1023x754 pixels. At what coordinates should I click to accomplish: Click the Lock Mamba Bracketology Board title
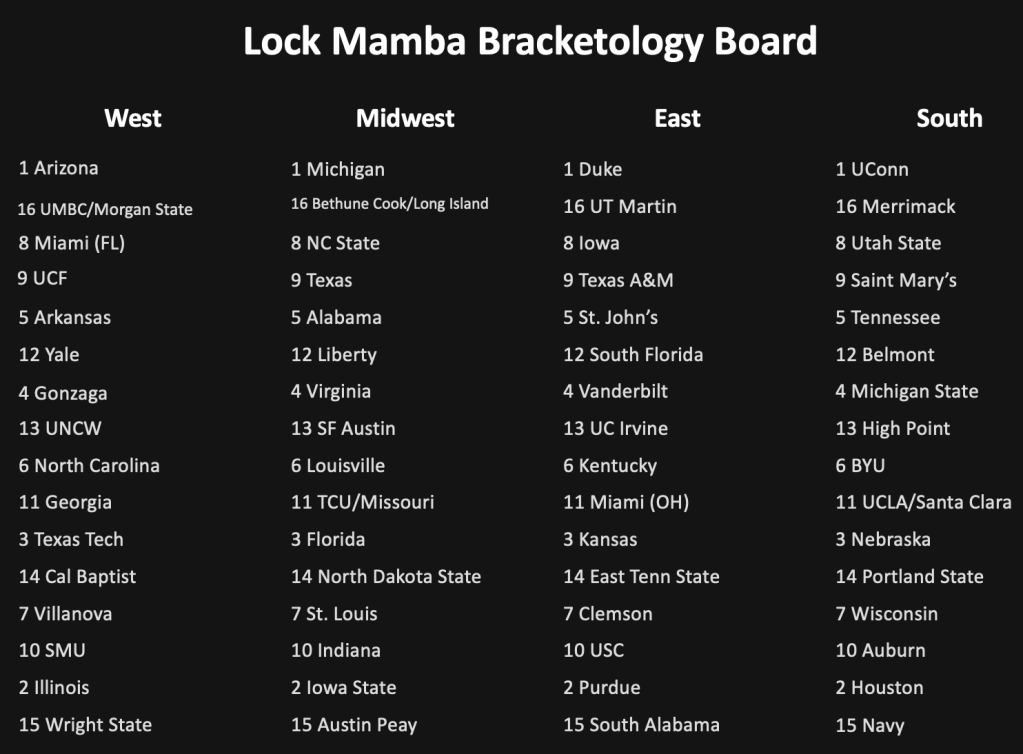coord(530,42)
